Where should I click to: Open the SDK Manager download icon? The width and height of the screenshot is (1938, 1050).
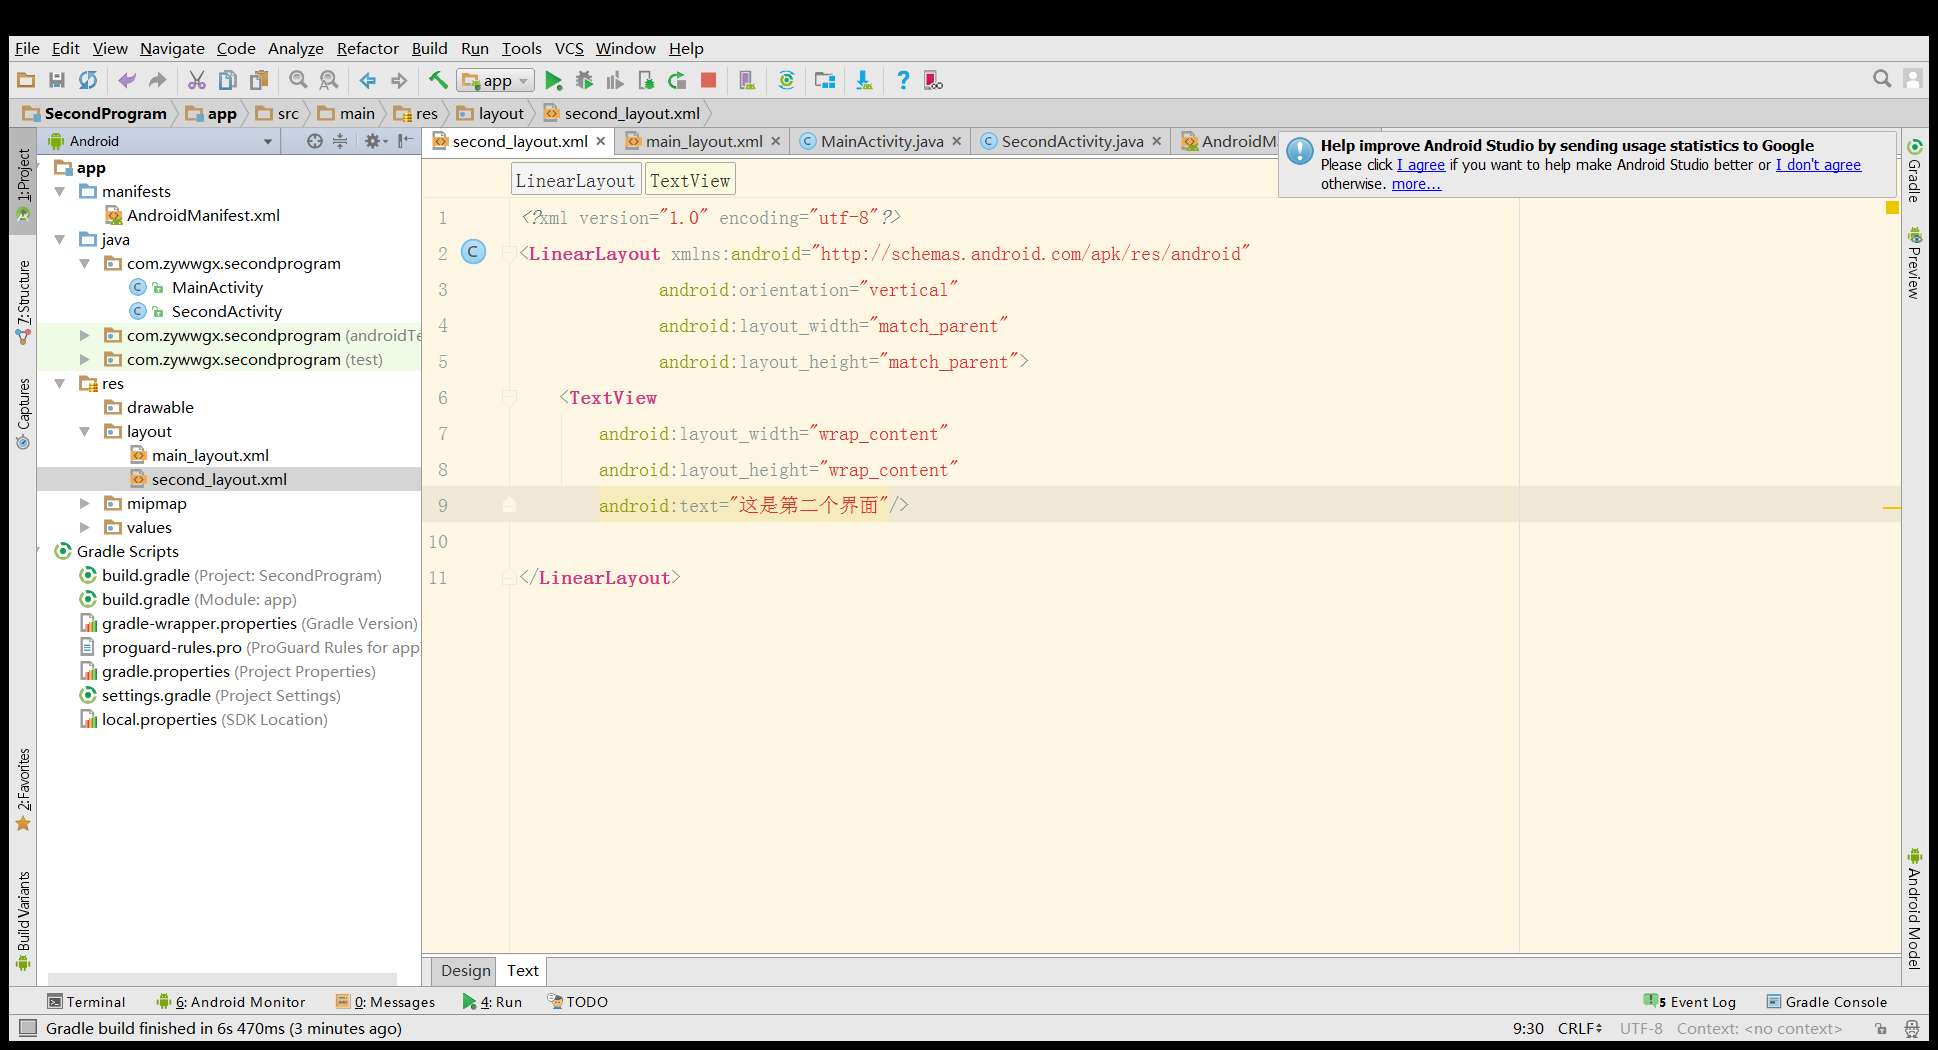(x=863, y=81)
